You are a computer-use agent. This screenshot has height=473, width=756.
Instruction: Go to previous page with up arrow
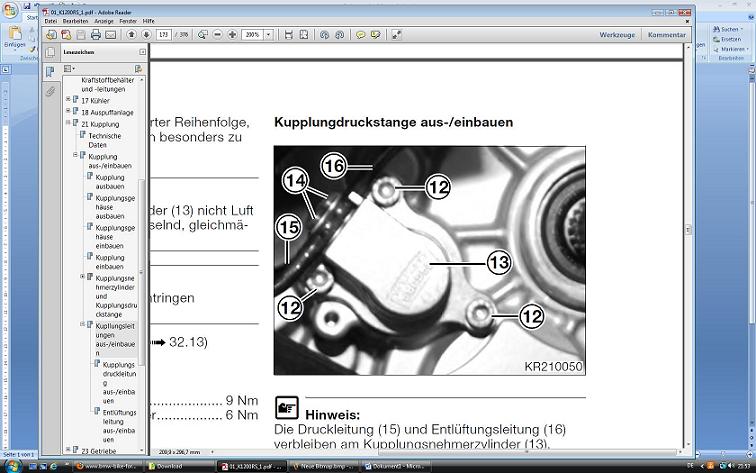(131, 35)
